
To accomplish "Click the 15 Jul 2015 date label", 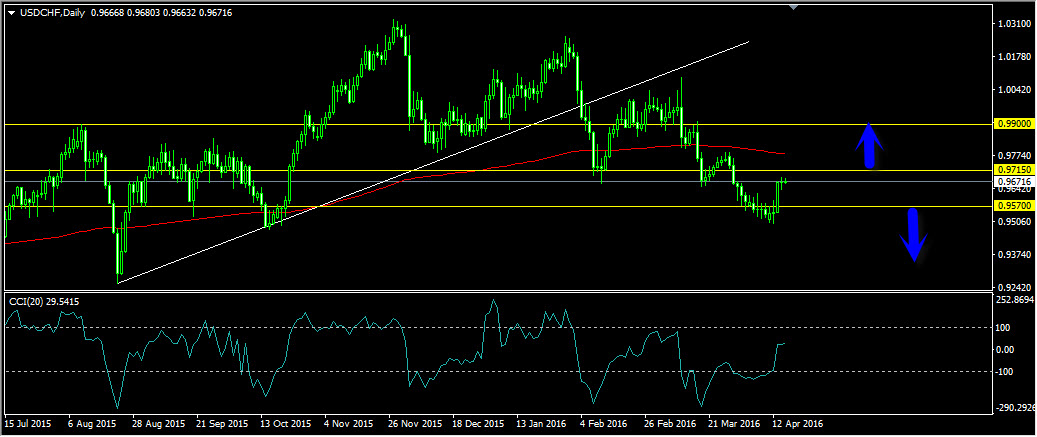I will 28,422.
